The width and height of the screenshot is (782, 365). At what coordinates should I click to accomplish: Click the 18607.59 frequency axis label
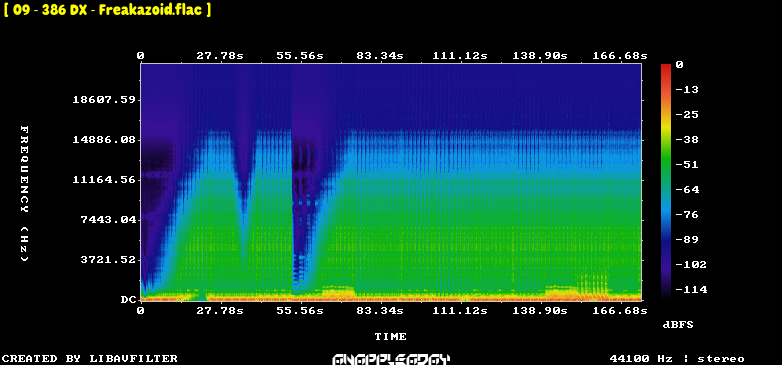click(x=104, y=100)
